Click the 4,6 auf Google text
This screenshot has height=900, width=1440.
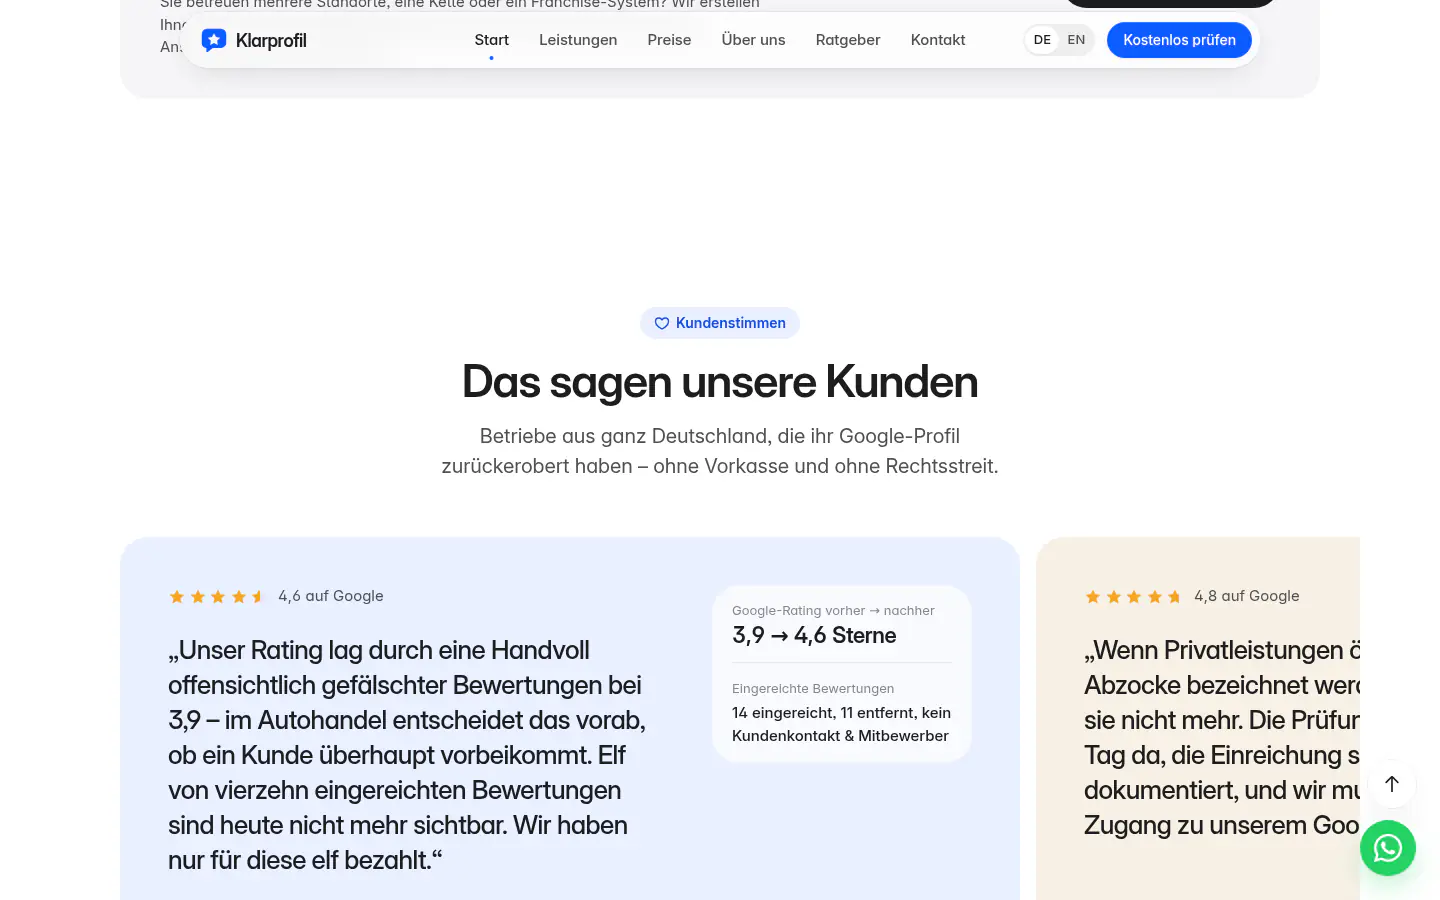pos(331,596)
